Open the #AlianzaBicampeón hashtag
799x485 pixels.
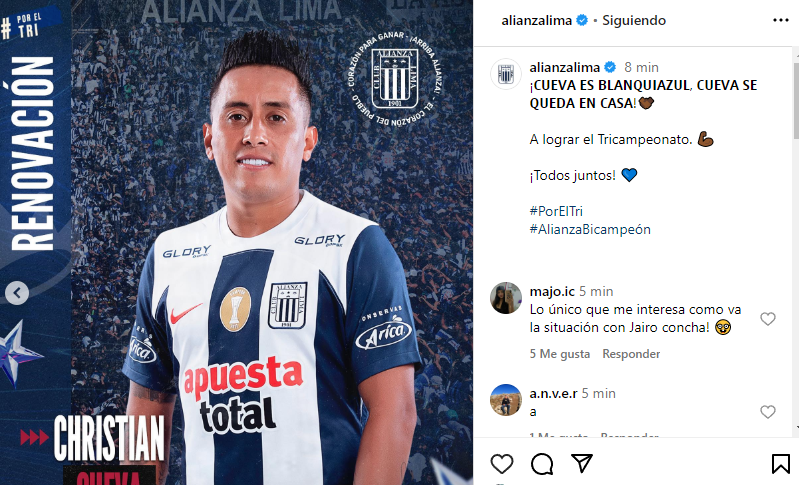[590, 229]
